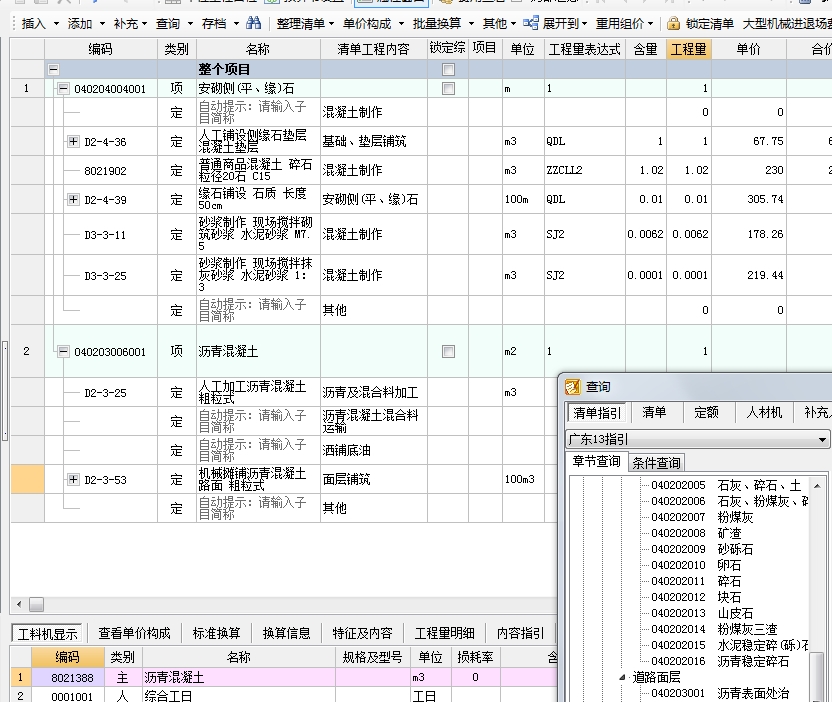Viewport: 832px width, 702px height.
Task: Open the 标准换算 tab
Action: click(216, 634)
